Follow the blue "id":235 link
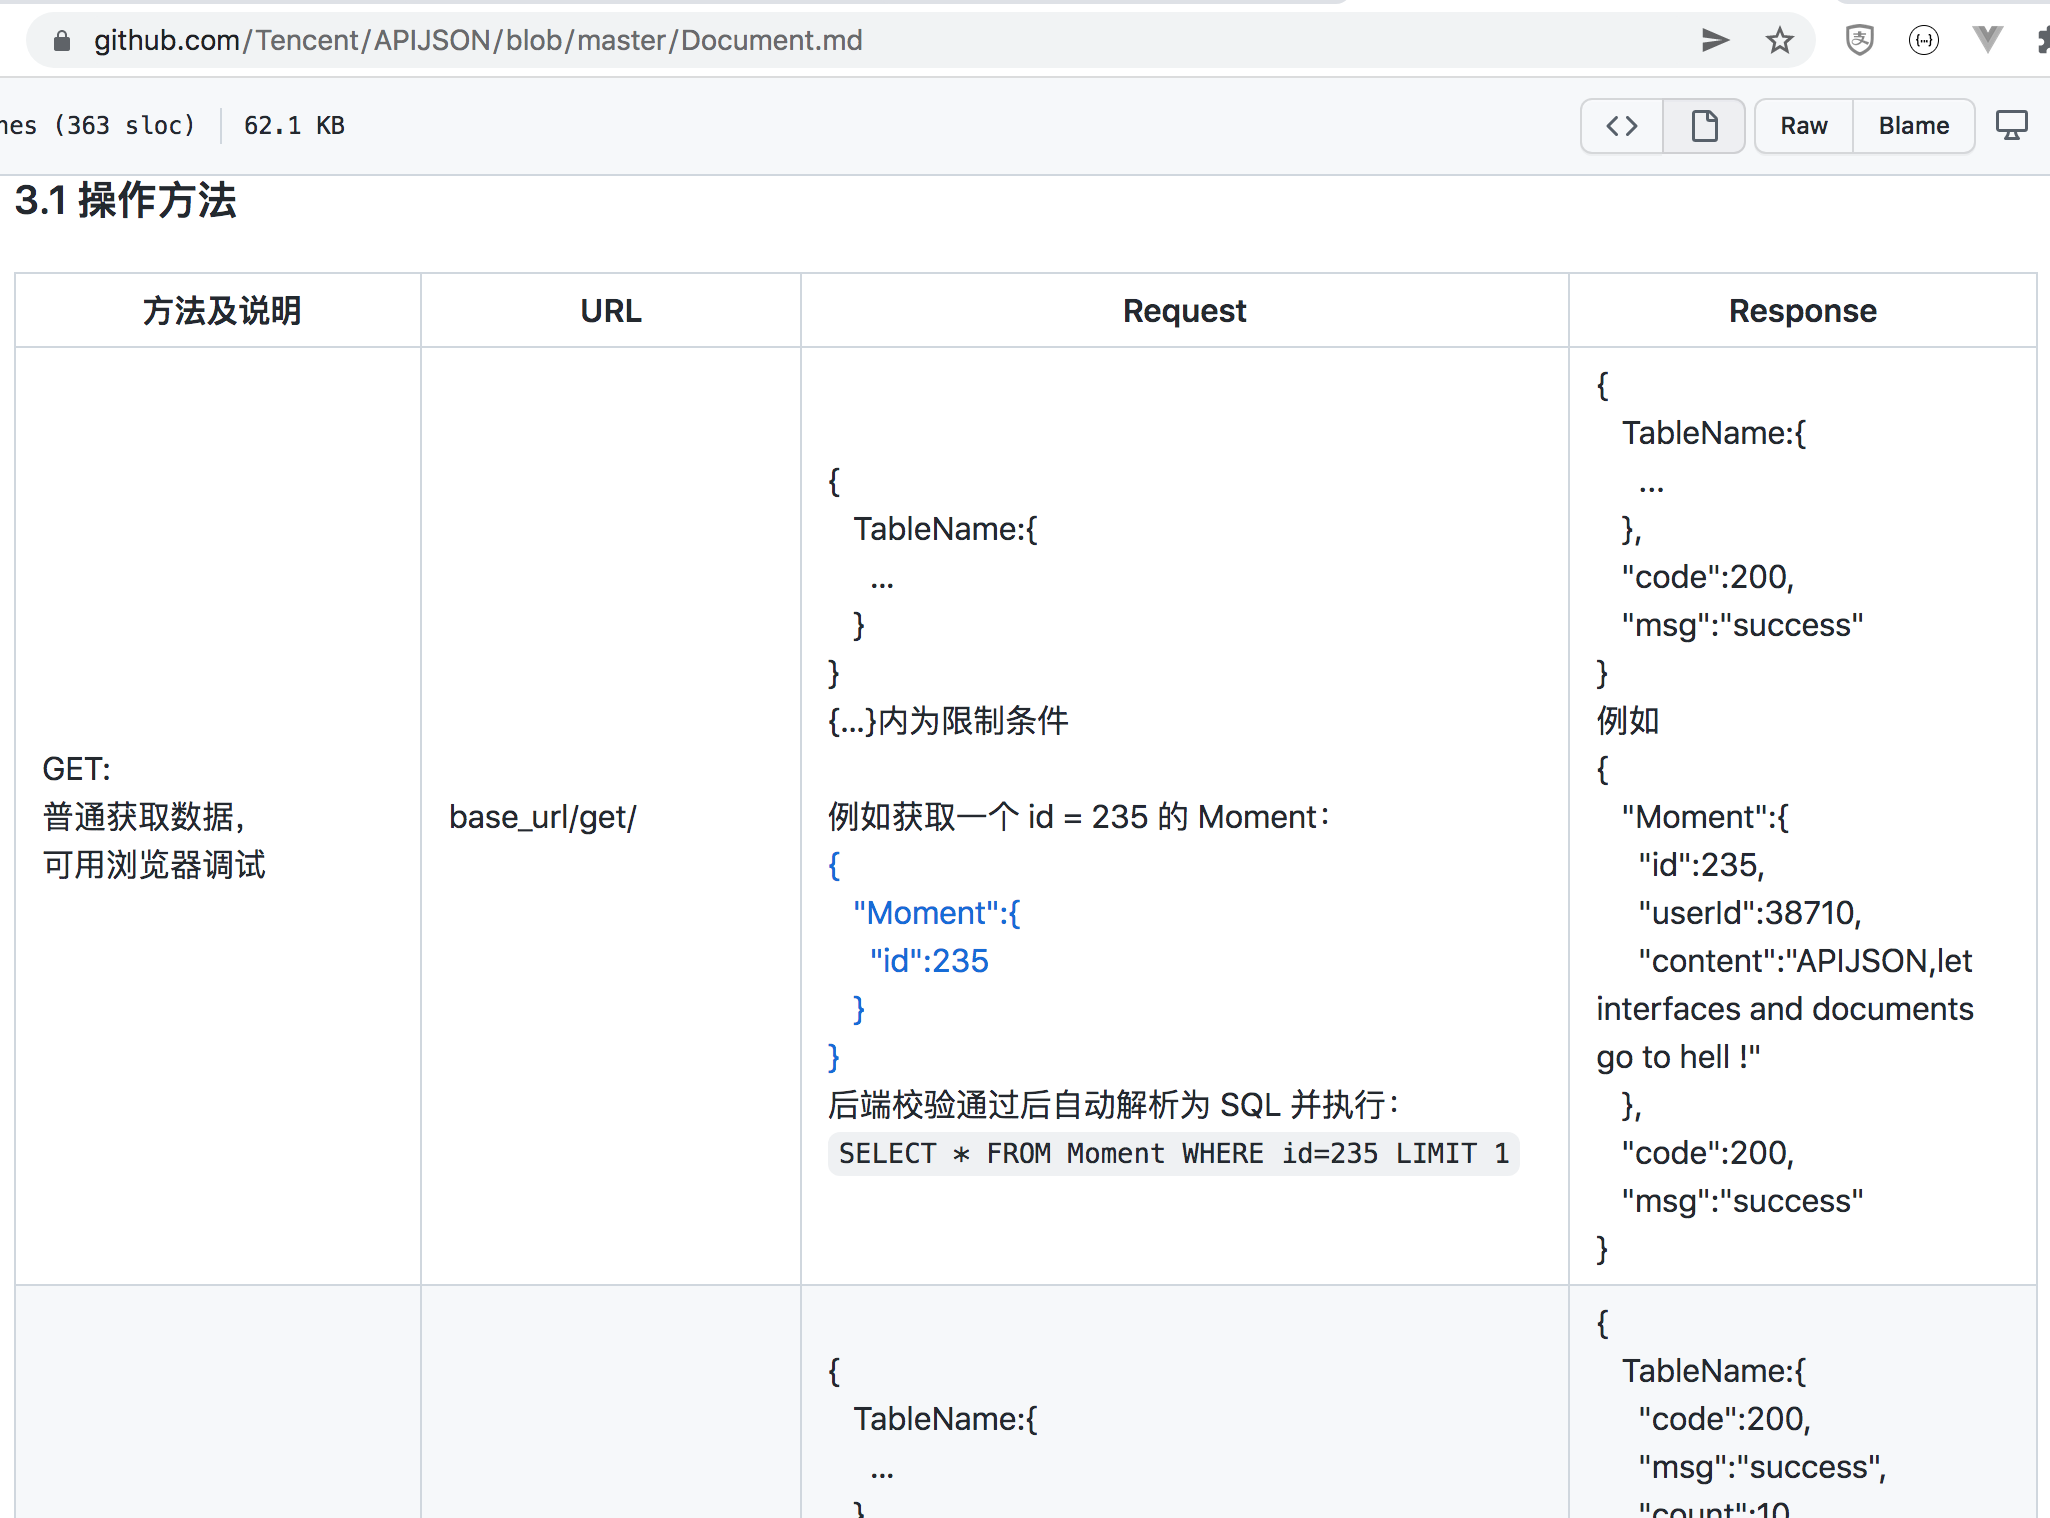Image resolution: width=2050 pixels, height=1518 pixels. click(928, 961)
